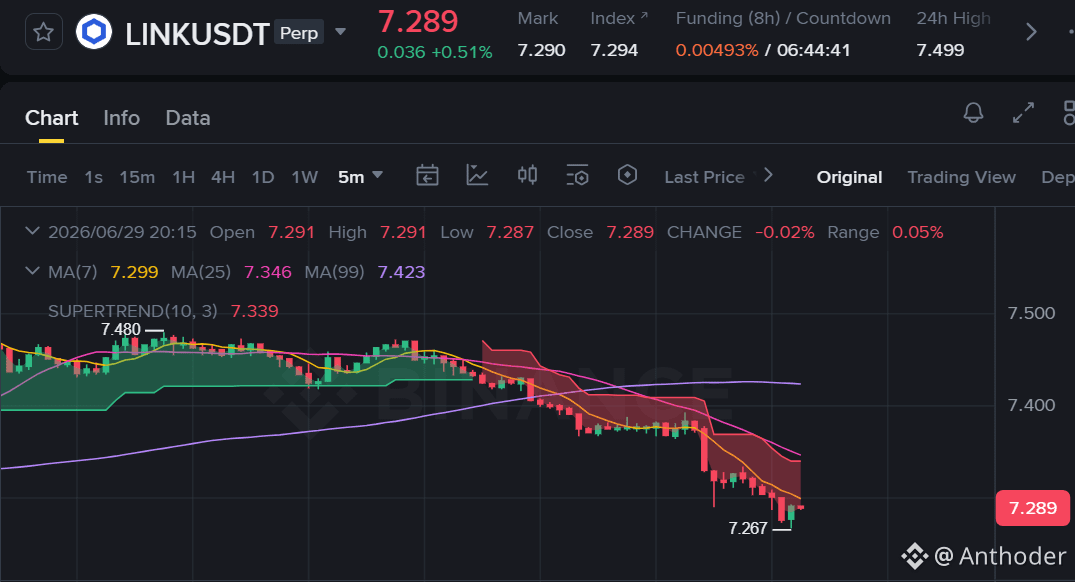Viewport: 1075px width, 582px height.
Task: Select the 1s interval
Action: (x=93, y=177)
